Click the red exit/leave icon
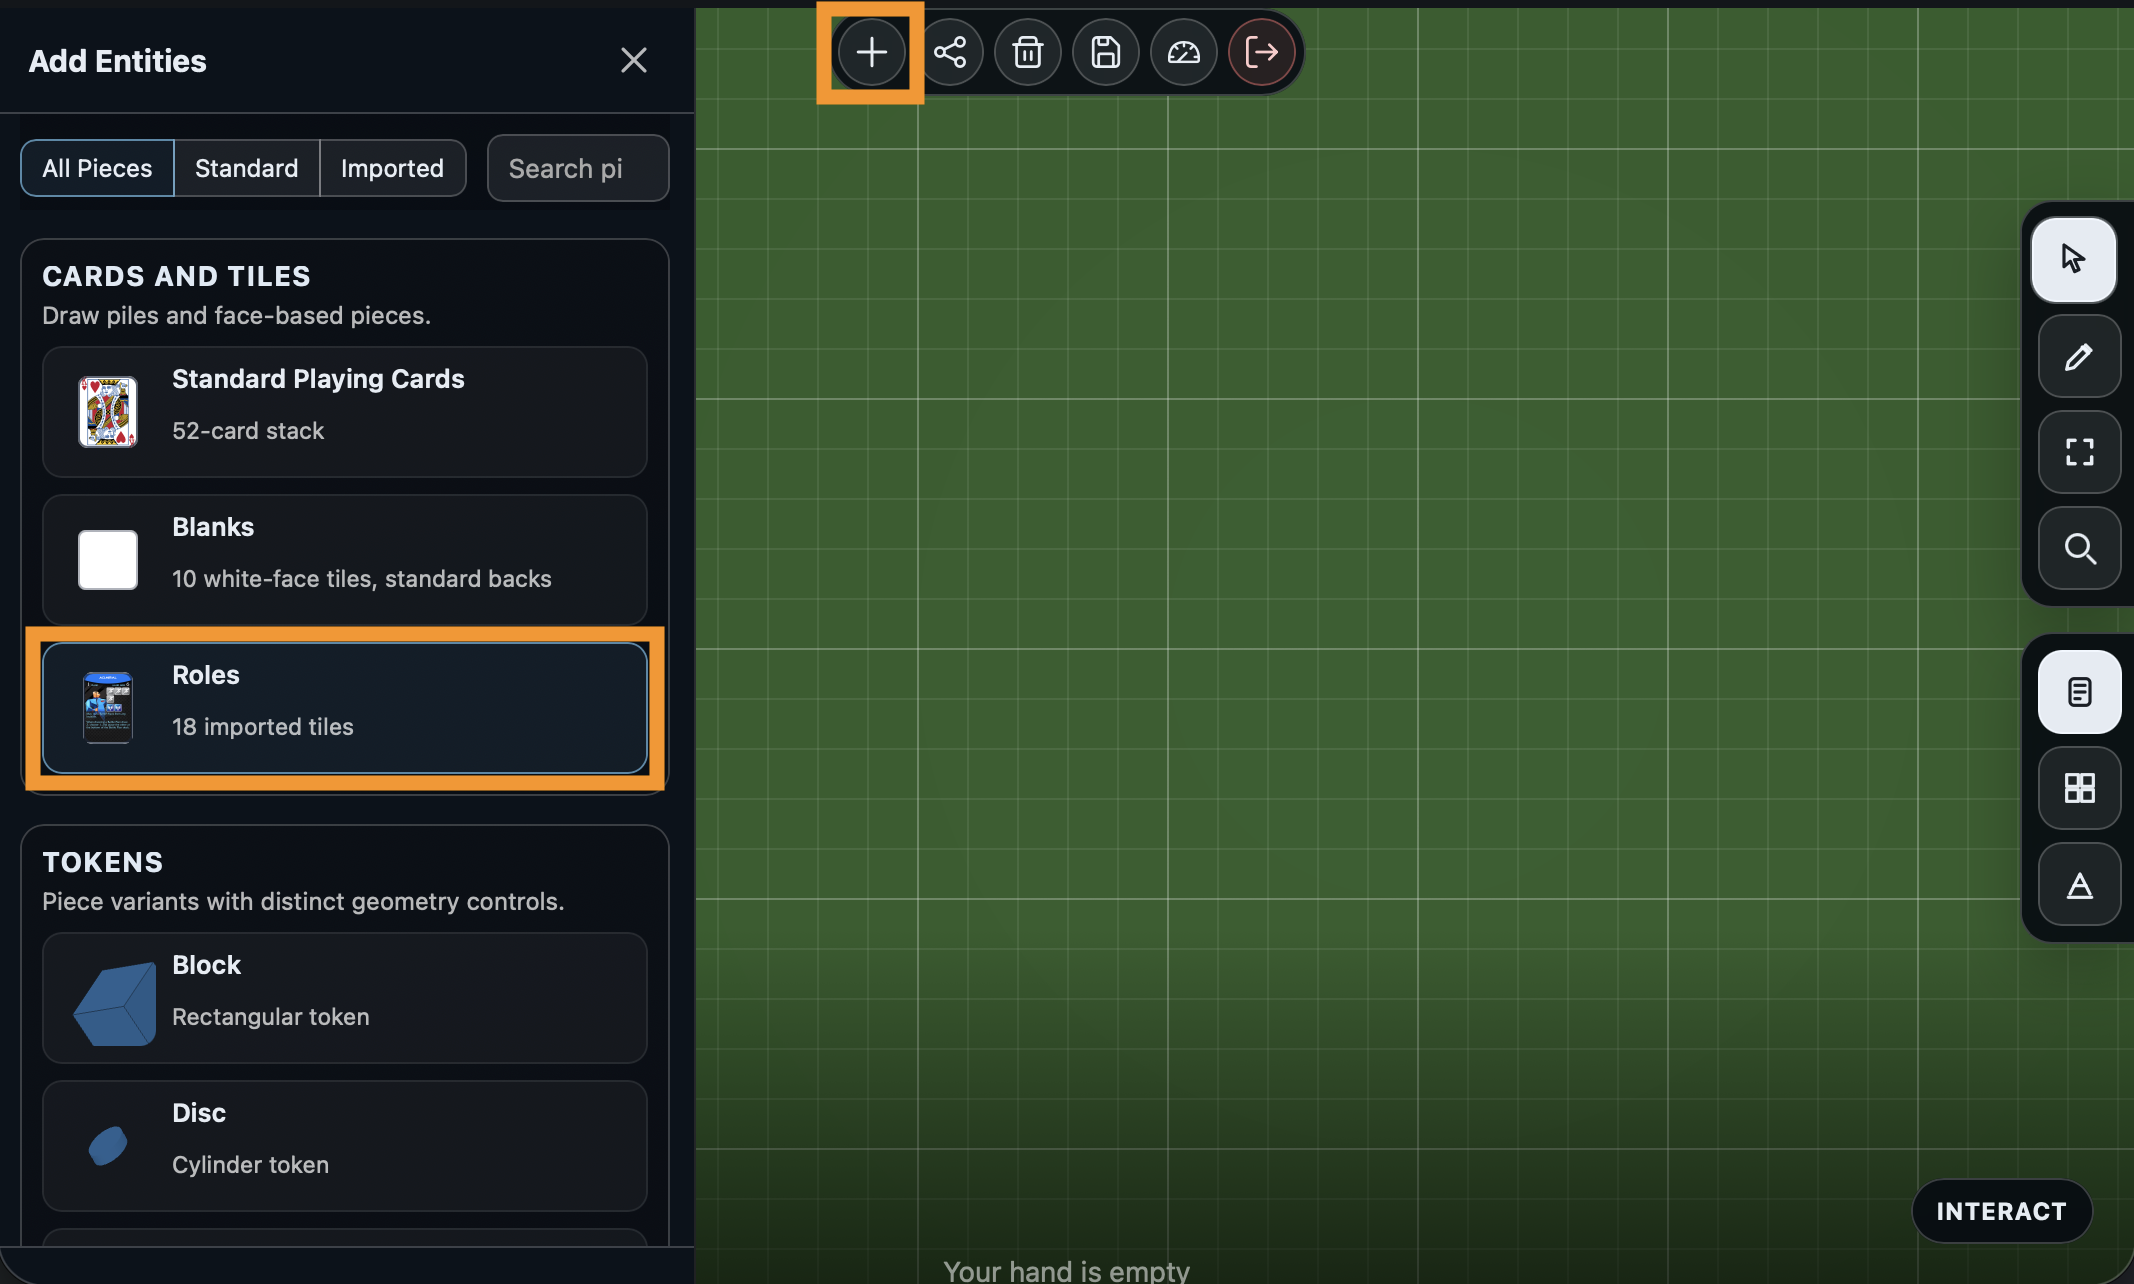The image size is (2134, 1284). pos(1262,52)
